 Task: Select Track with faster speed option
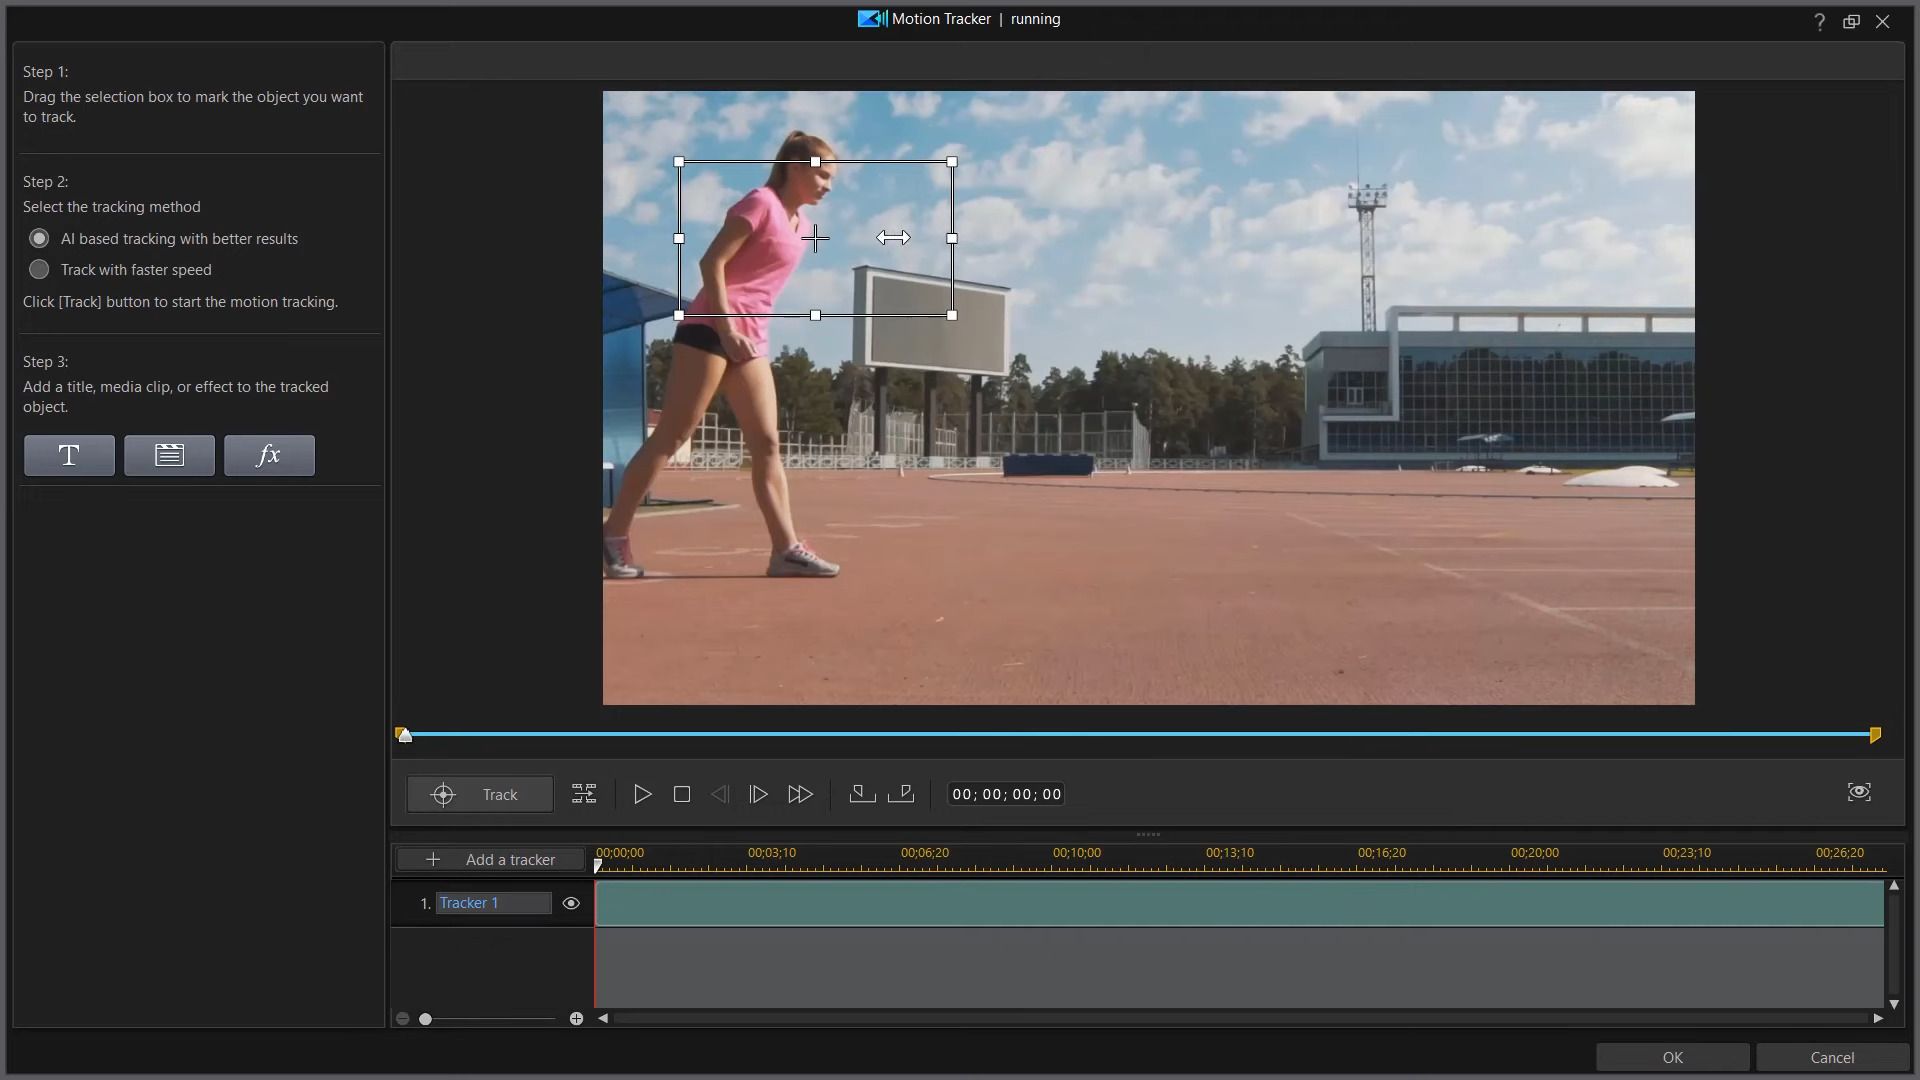pyautogui.click(x=39, y=270)
